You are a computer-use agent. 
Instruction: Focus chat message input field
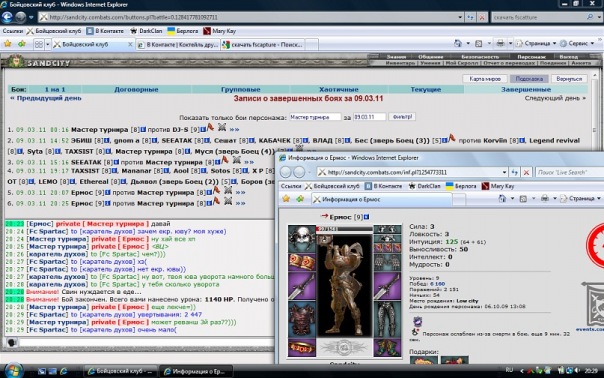coord(146,342)
